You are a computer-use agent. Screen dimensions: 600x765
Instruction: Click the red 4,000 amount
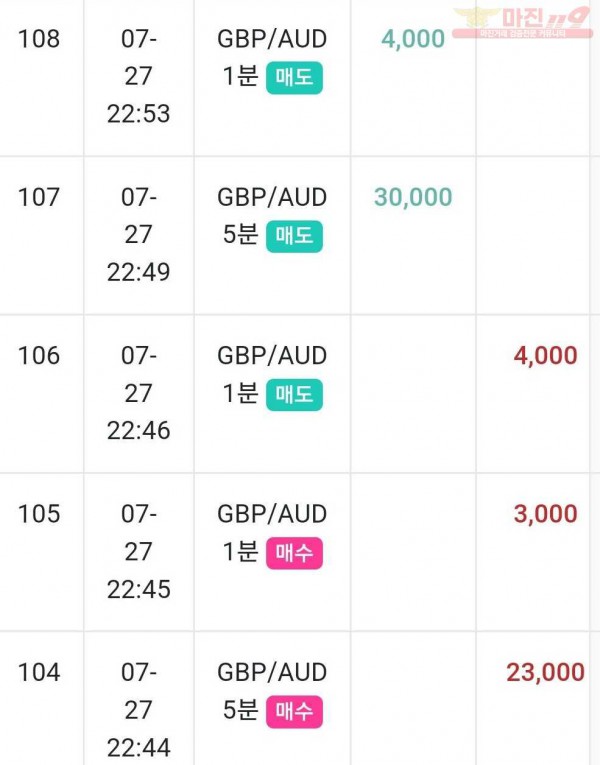(545, 356)
